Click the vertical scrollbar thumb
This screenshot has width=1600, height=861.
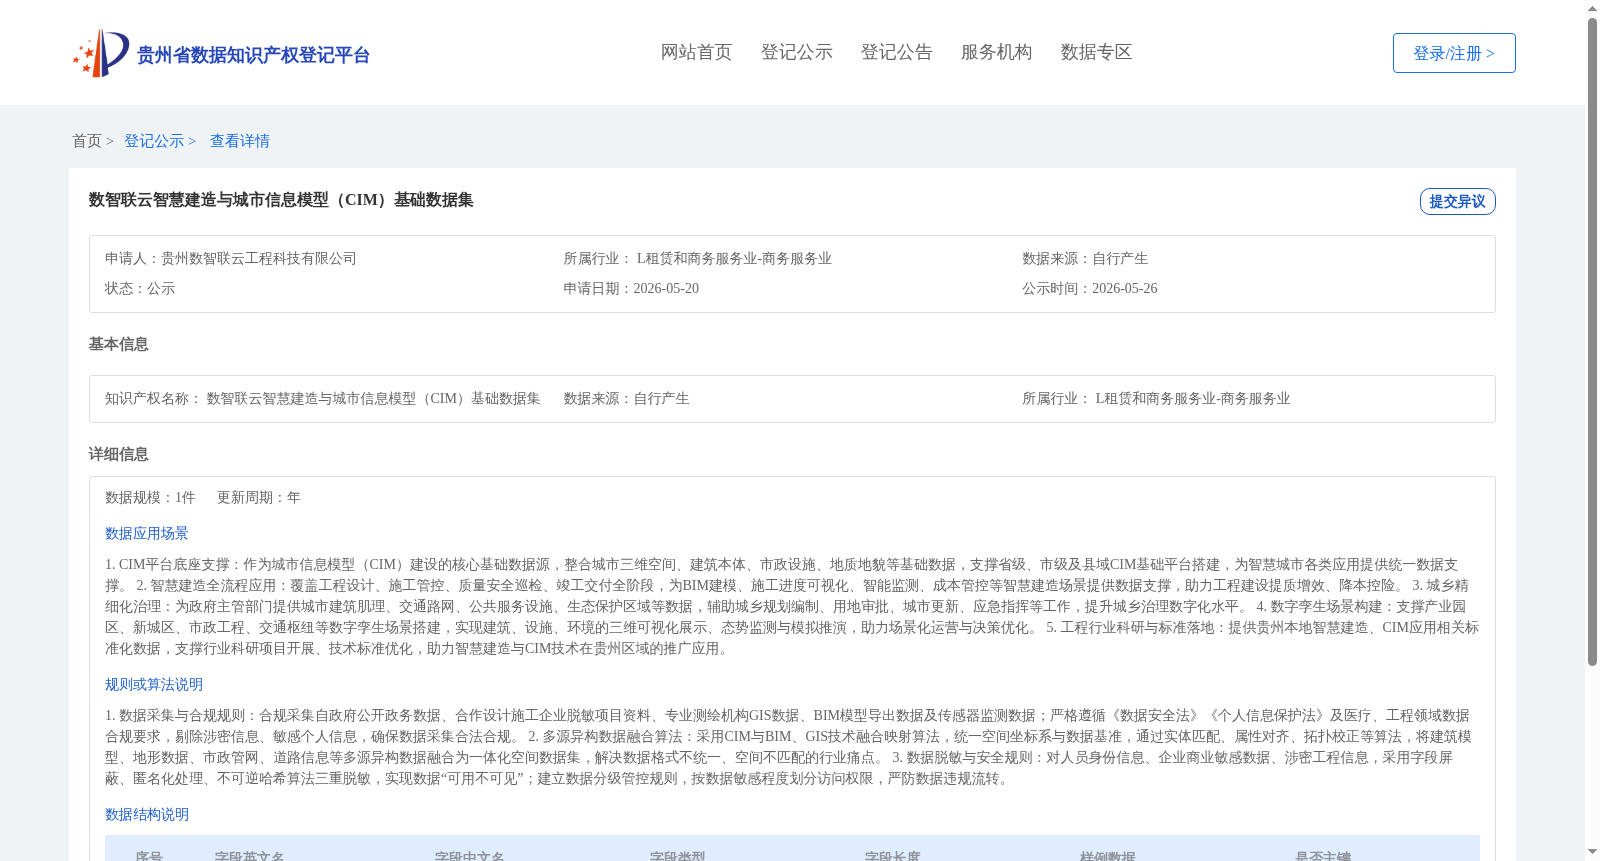point(1592,342)
